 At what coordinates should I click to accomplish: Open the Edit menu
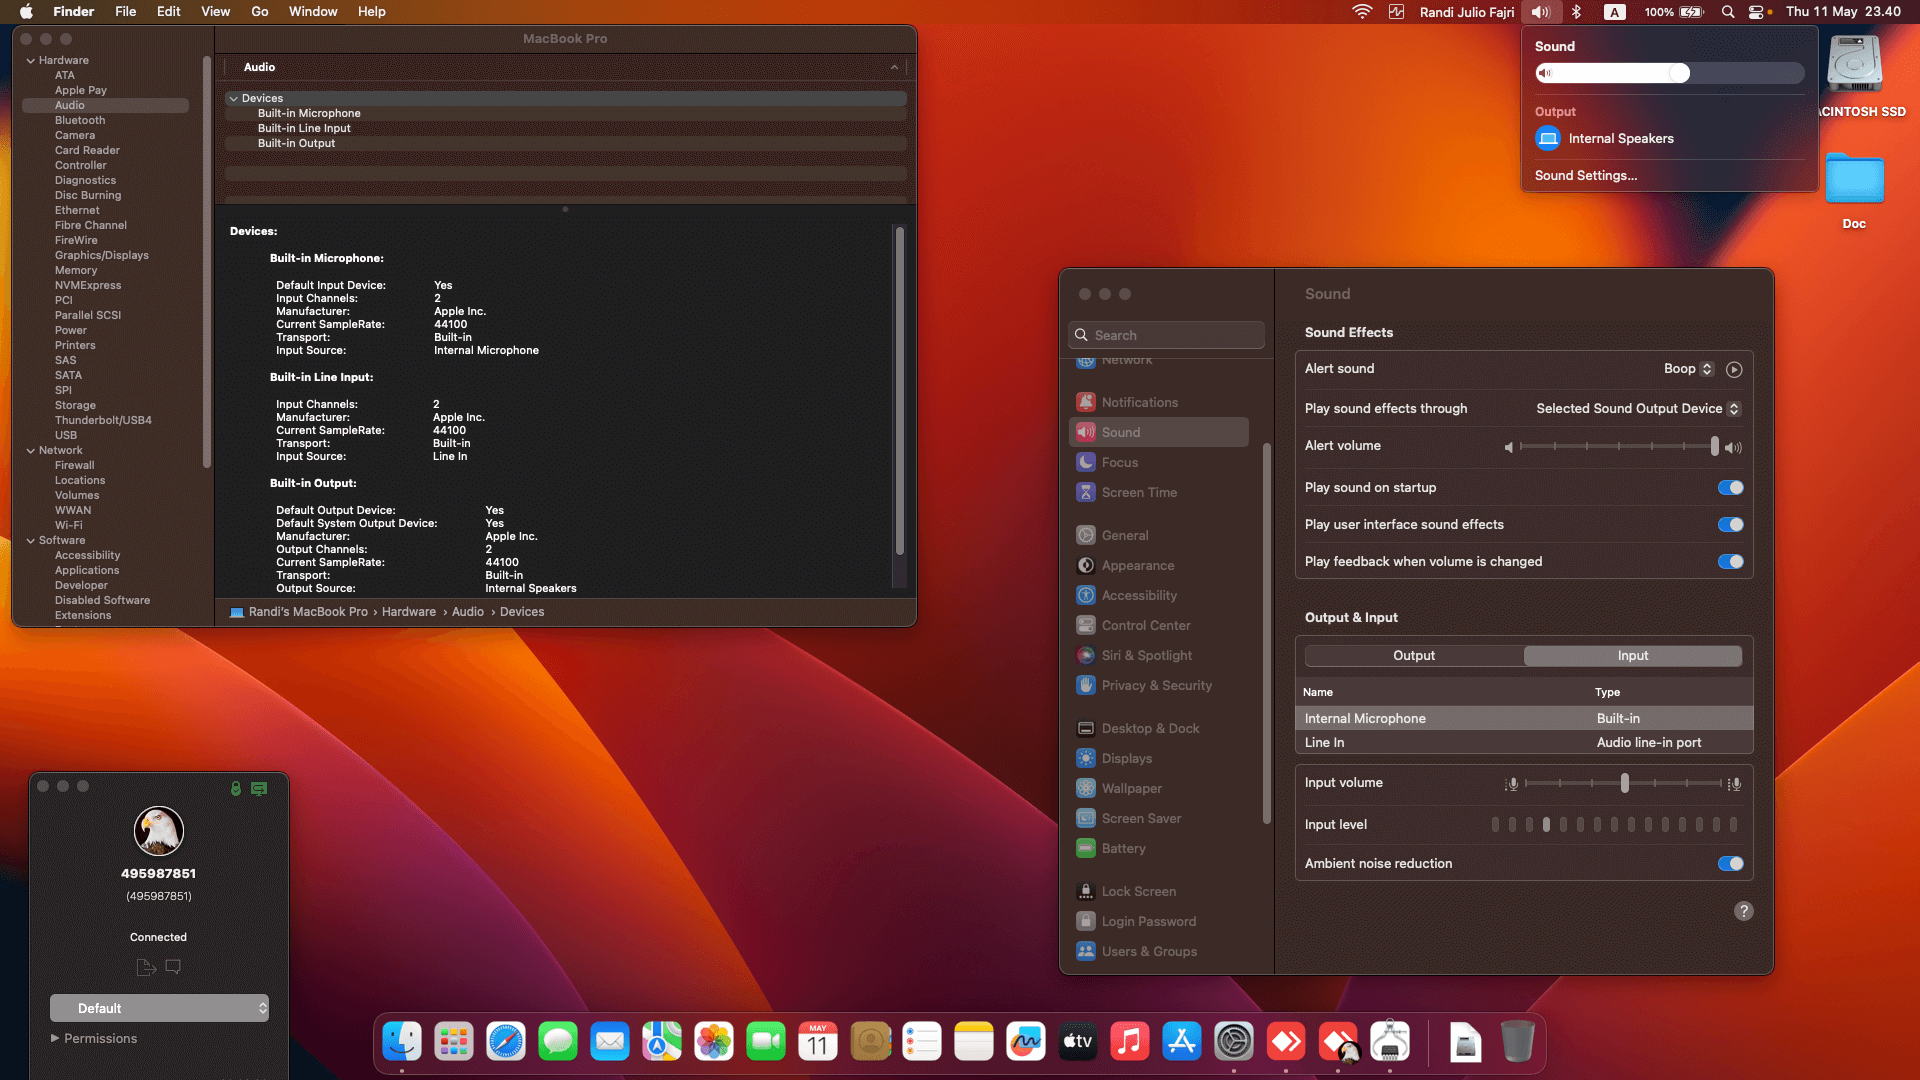168,12
